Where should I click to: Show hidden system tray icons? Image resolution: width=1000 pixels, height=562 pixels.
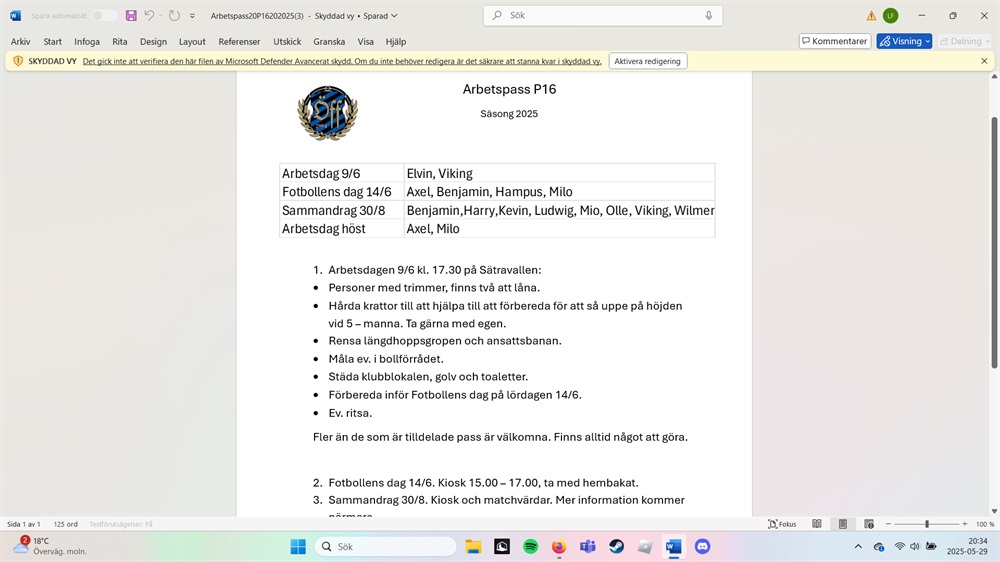point(857,547)
